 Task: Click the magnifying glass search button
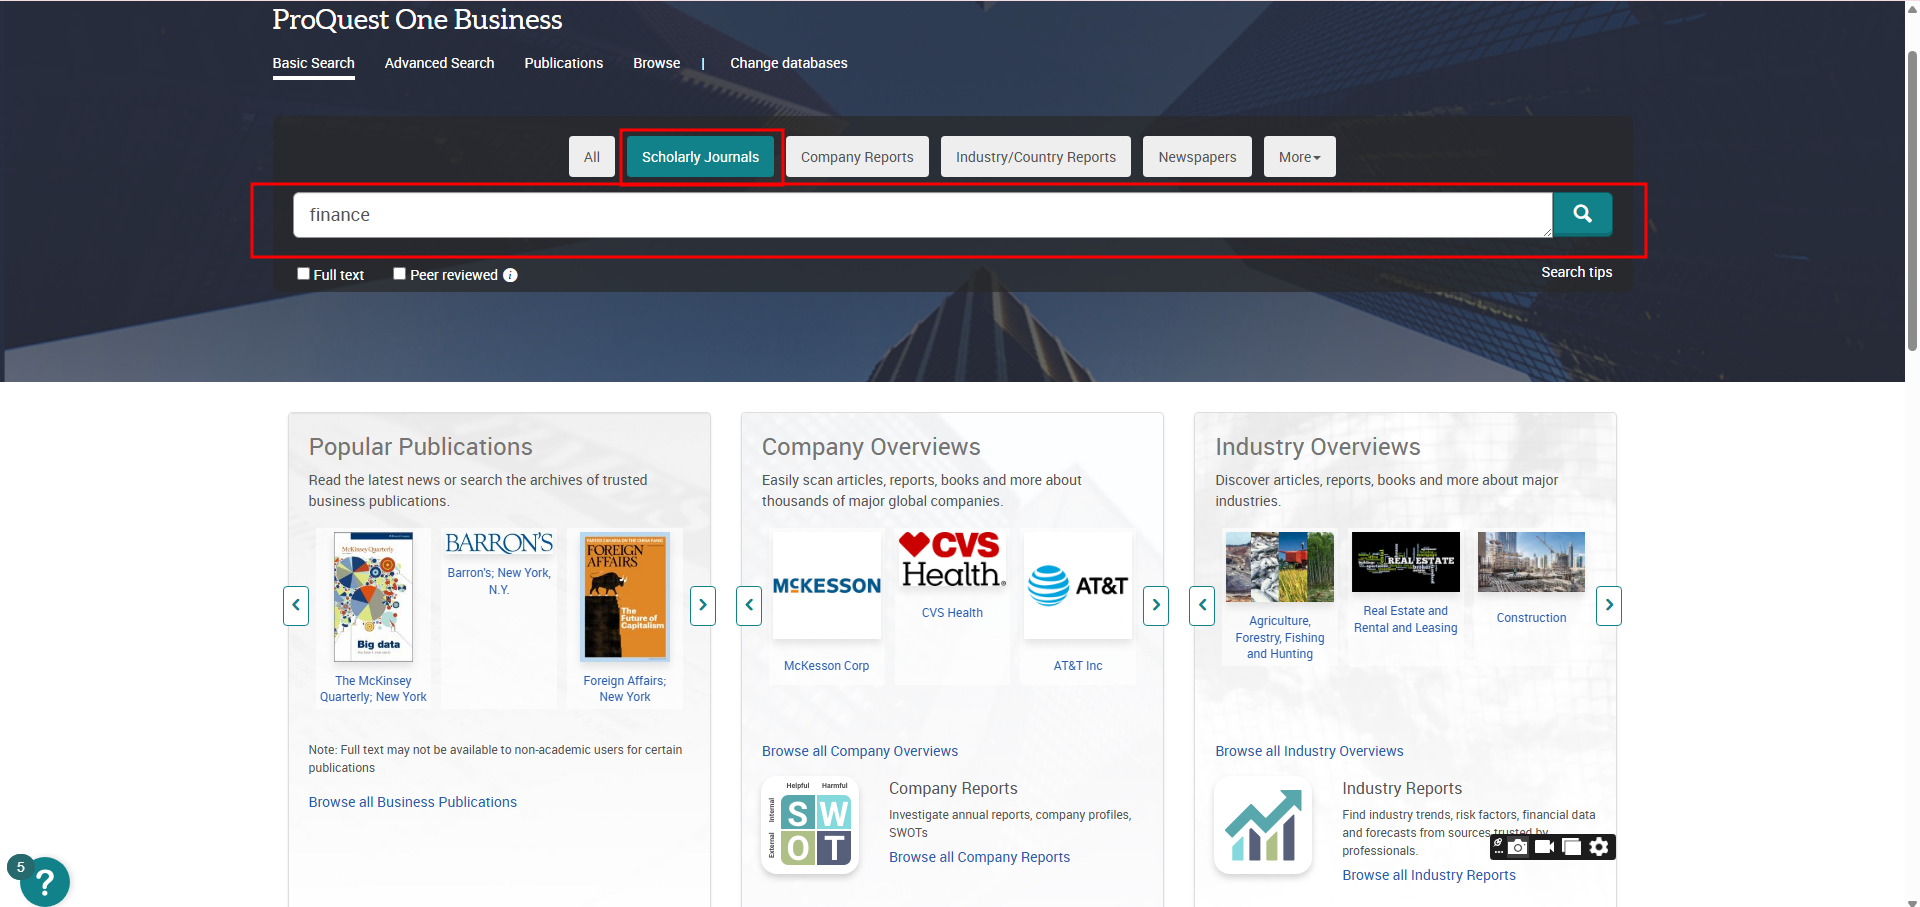click(x=1582, y=214)
